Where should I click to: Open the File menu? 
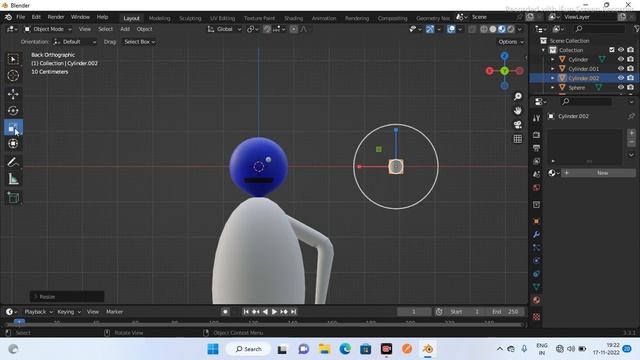click(20, 17)
